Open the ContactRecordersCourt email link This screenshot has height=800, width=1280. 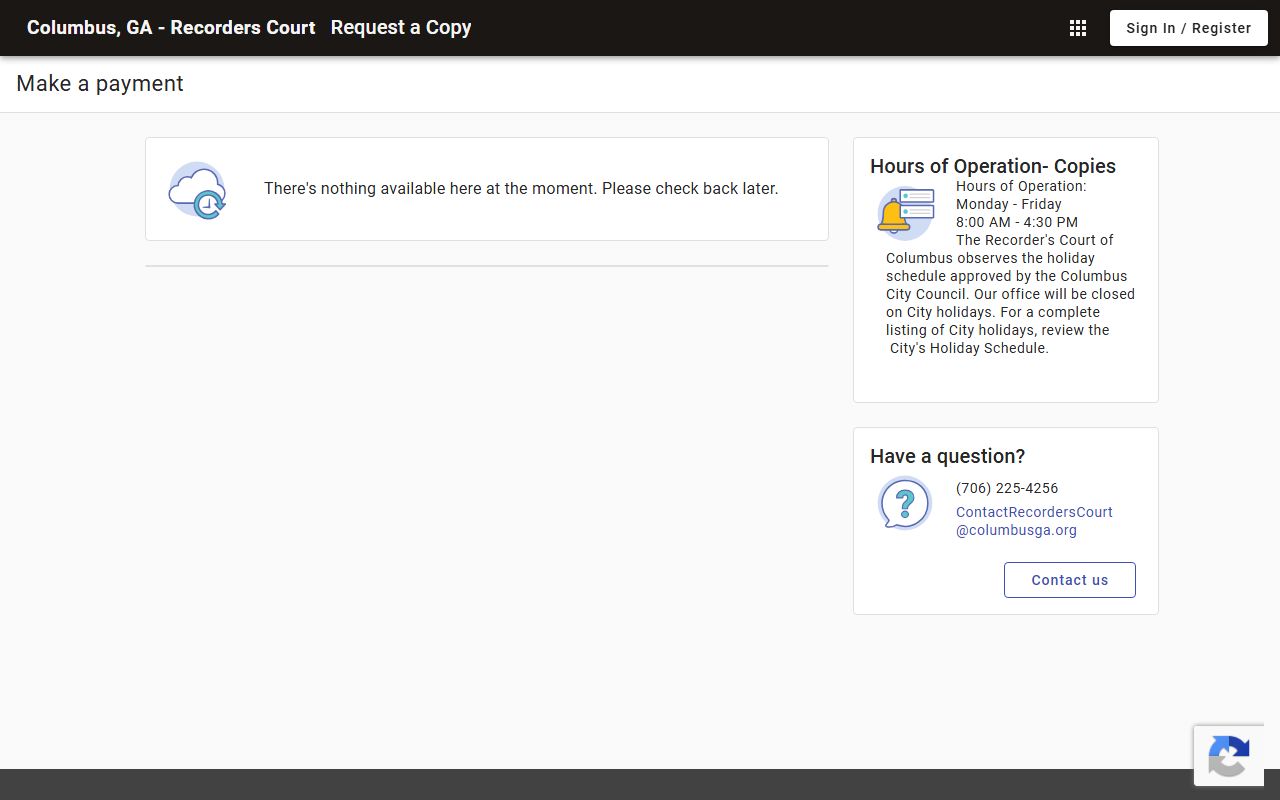[1034, 521]
